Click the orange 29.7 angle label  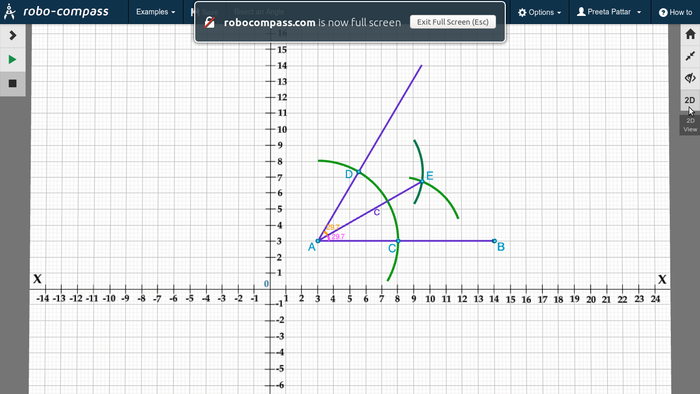[333, 227]
